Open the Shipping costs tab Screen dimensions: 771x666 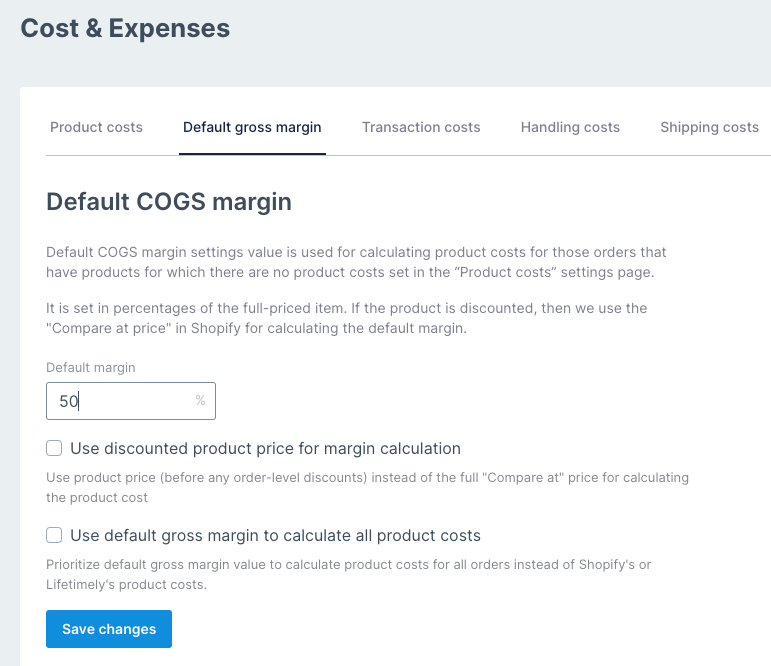[709, 127]
